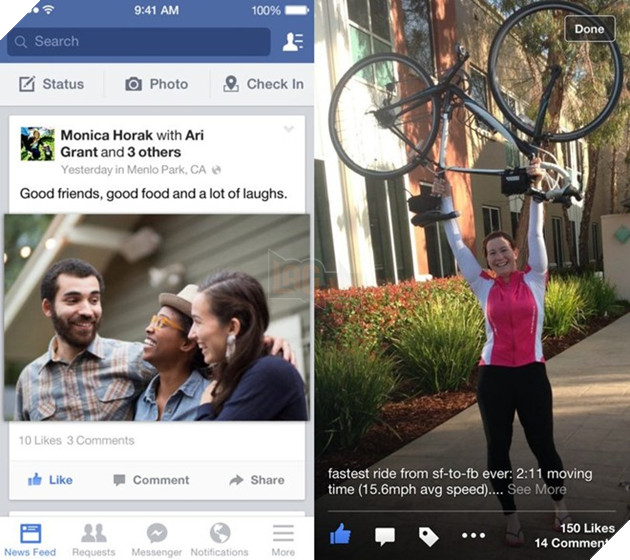Open comments bubble on bike photo
Viewport: 630px width, 560px height.
point(385,536)
